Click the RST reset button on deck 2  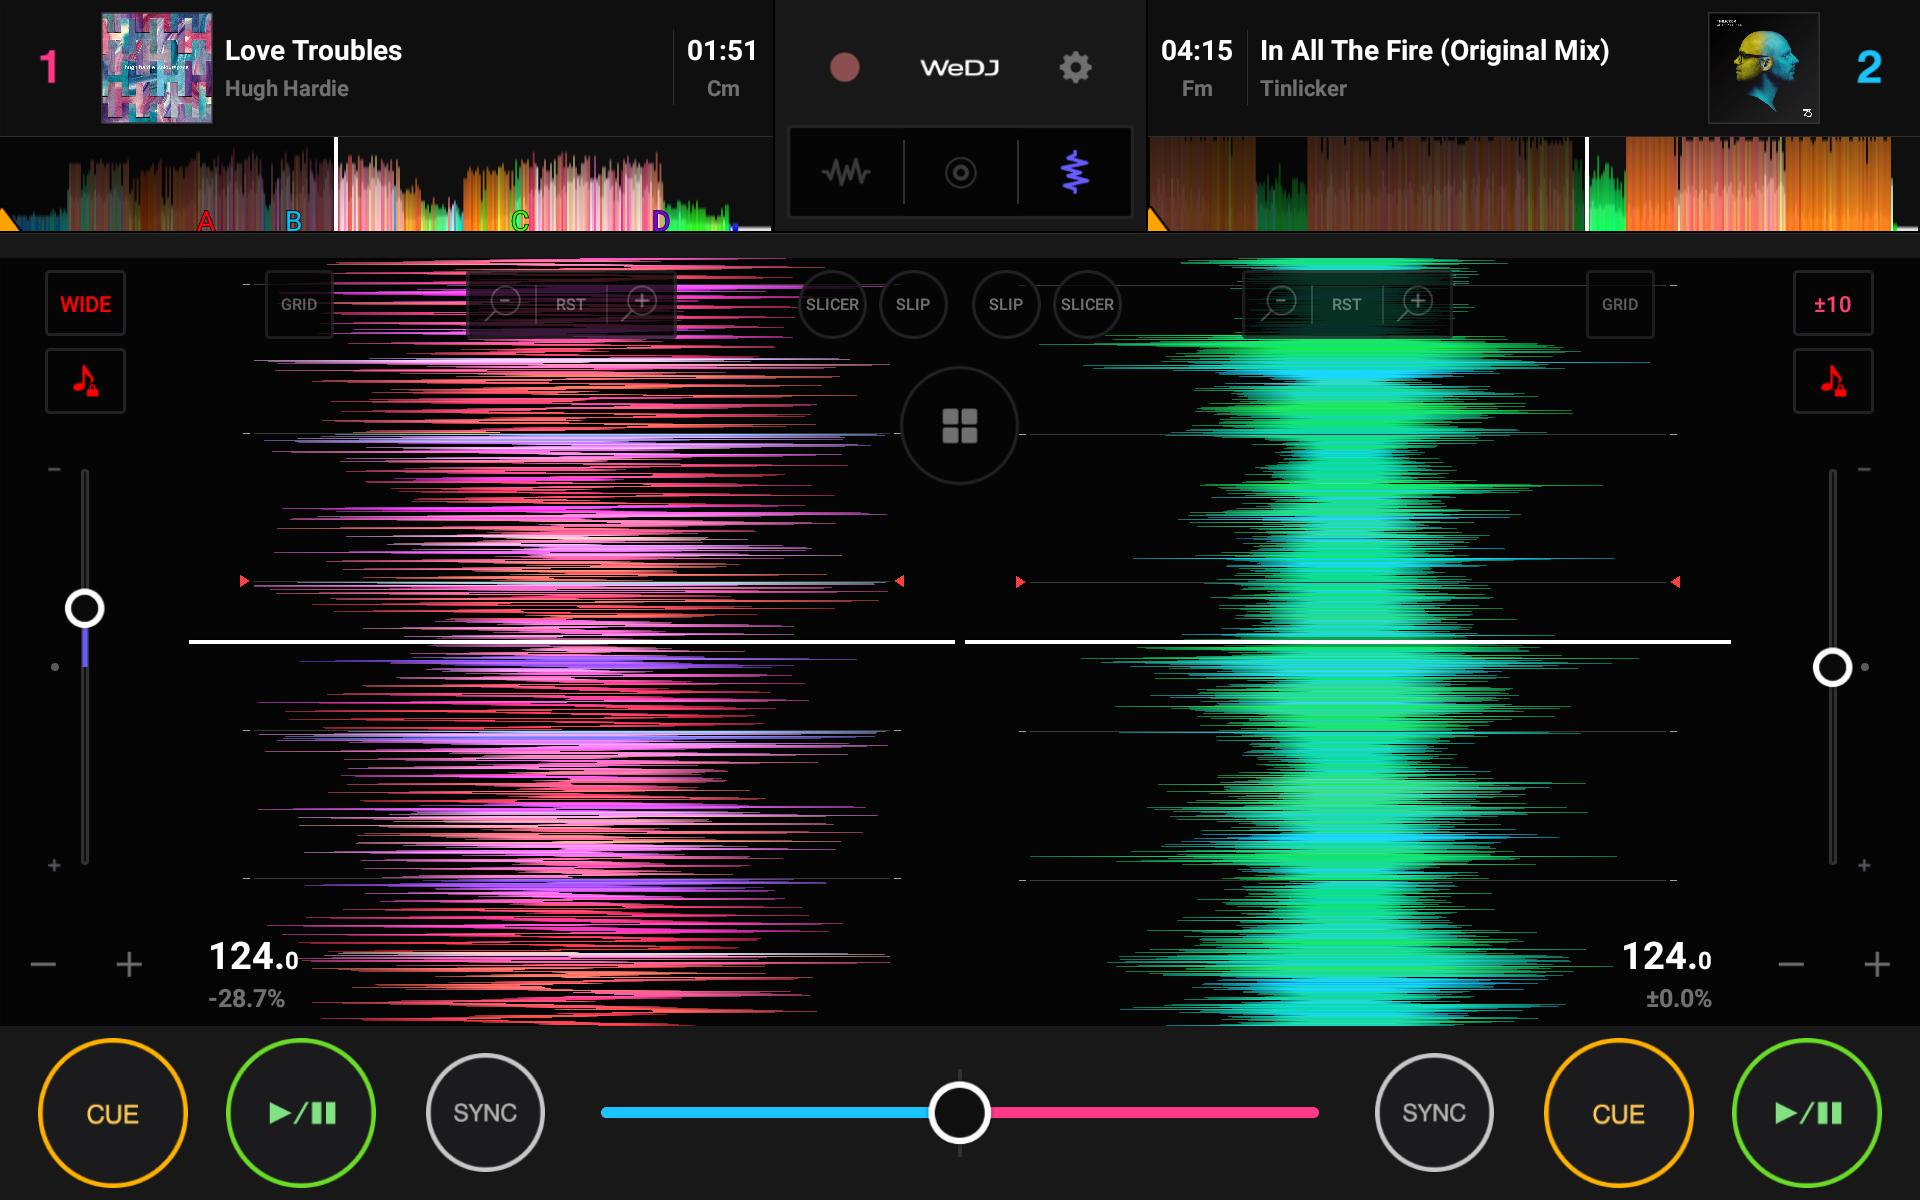1346,304
